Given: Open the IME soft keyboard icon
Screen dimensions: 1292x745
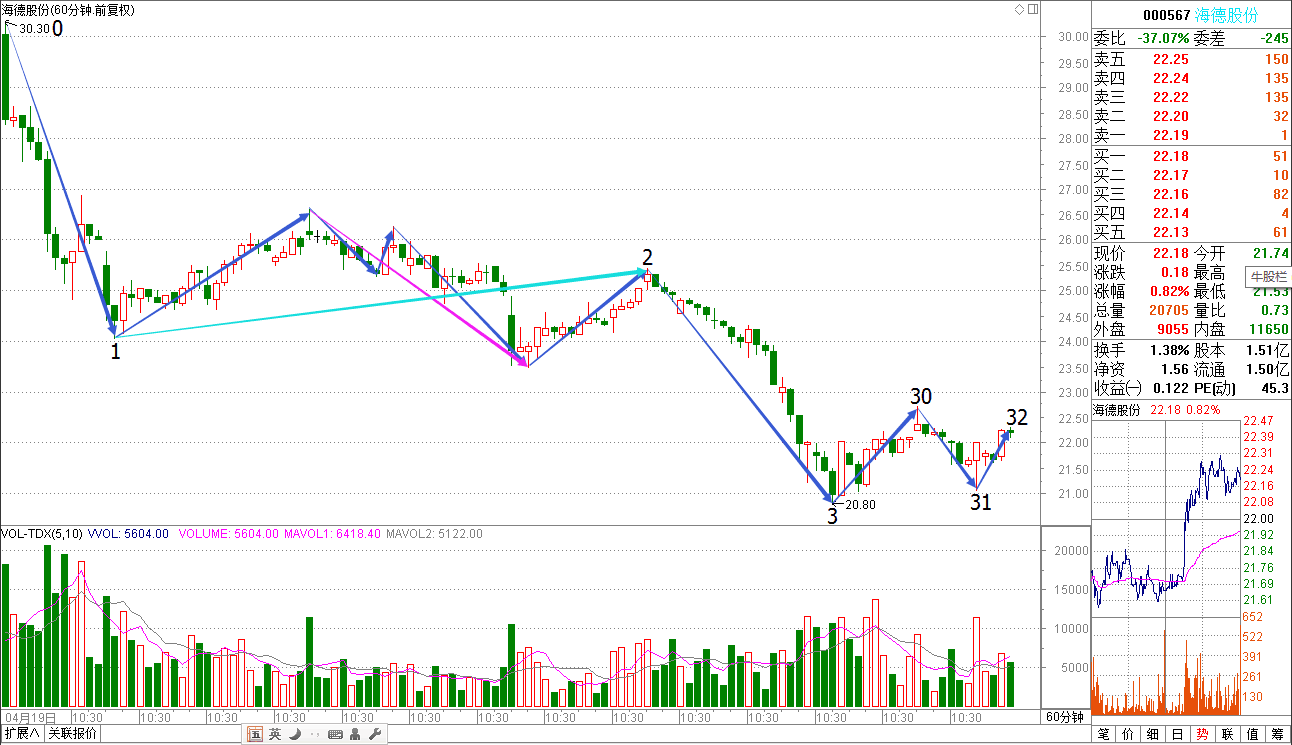Looking at the screenshot, I should point(335,734).
